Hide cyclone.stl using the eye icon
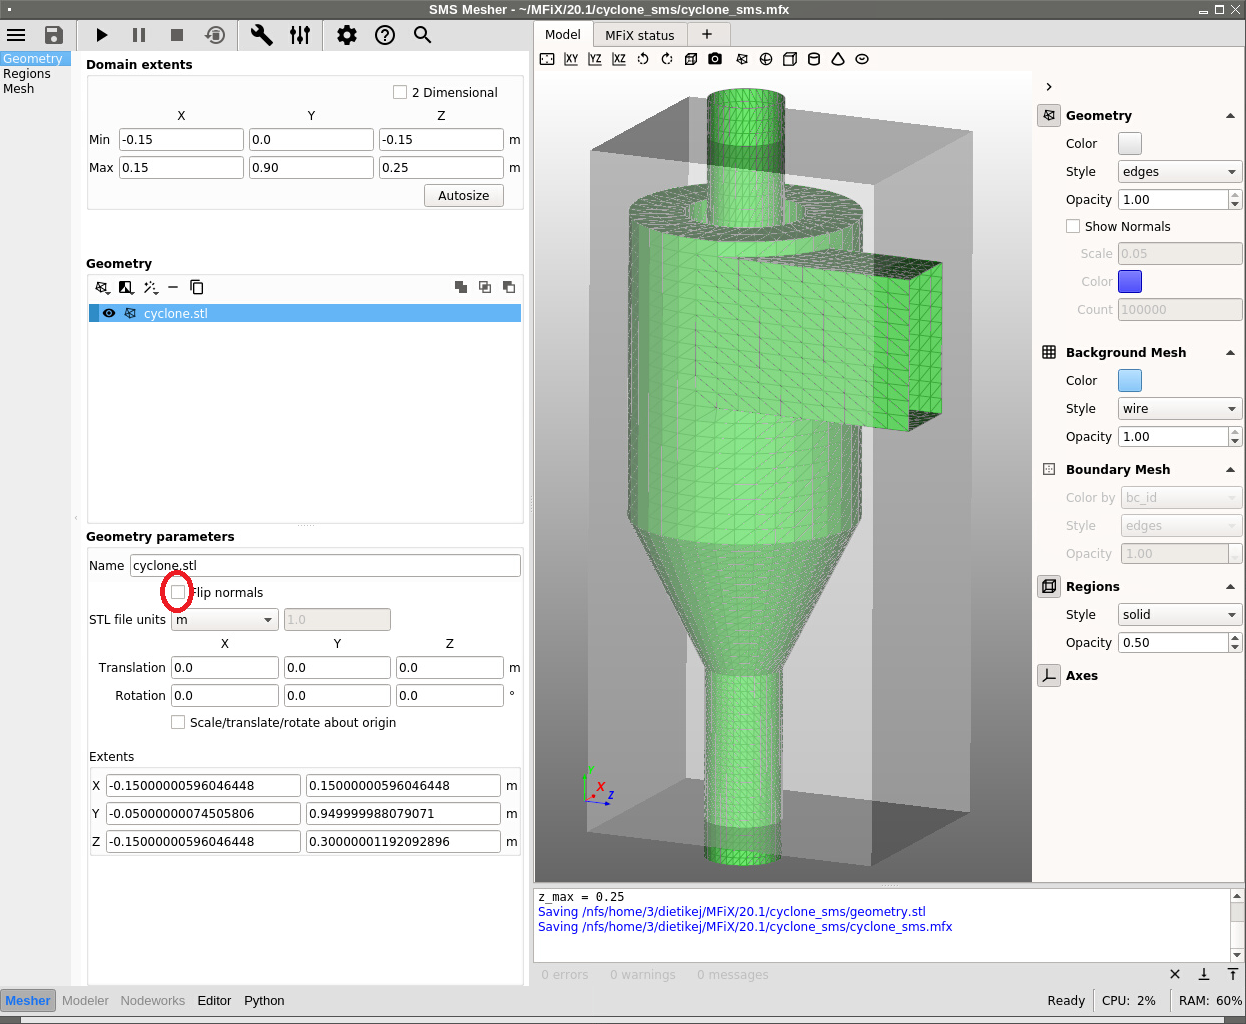Screen dimensions: 1246x1024 [x=109, y=313]
